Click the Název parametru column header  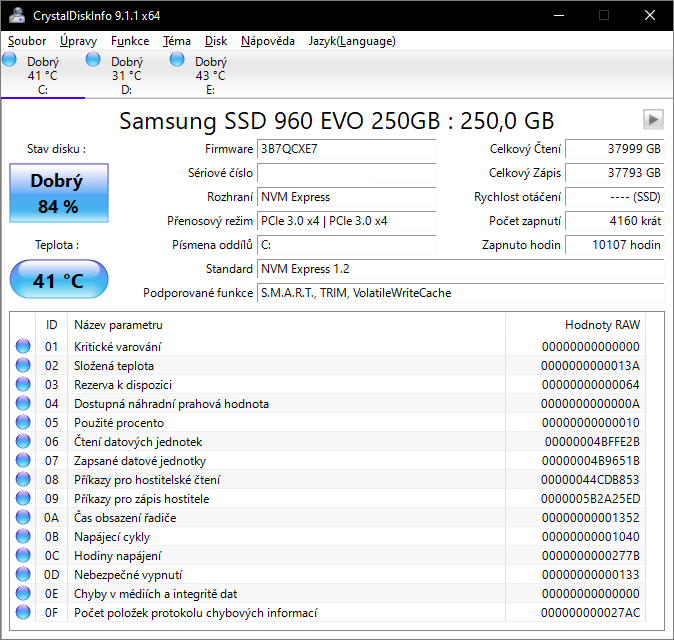pyautogui.click(x=286, y=325)
